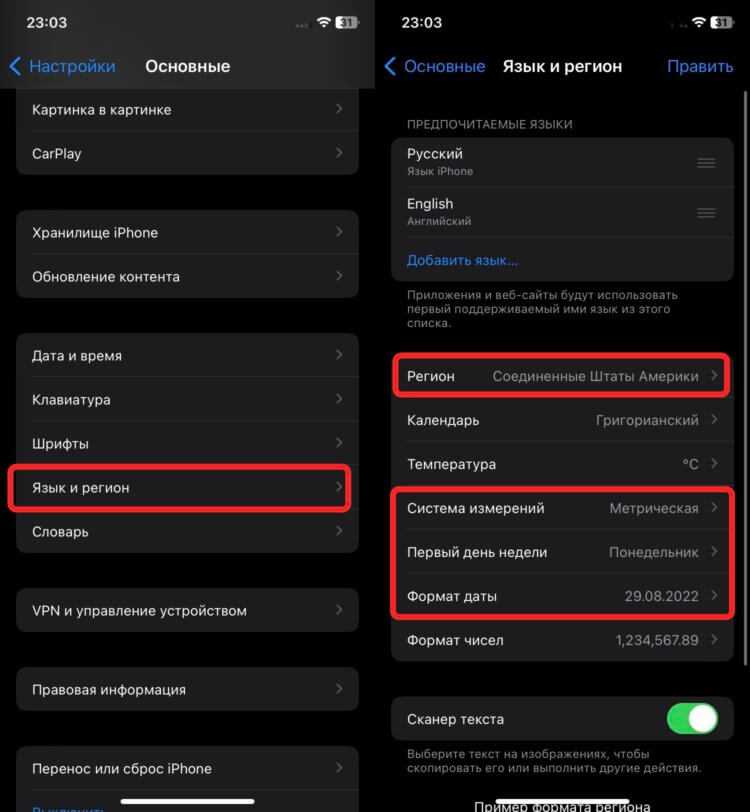This screenshot has height=812, width=750.
Task: Tap the Править button
Action: coord(700,66)
